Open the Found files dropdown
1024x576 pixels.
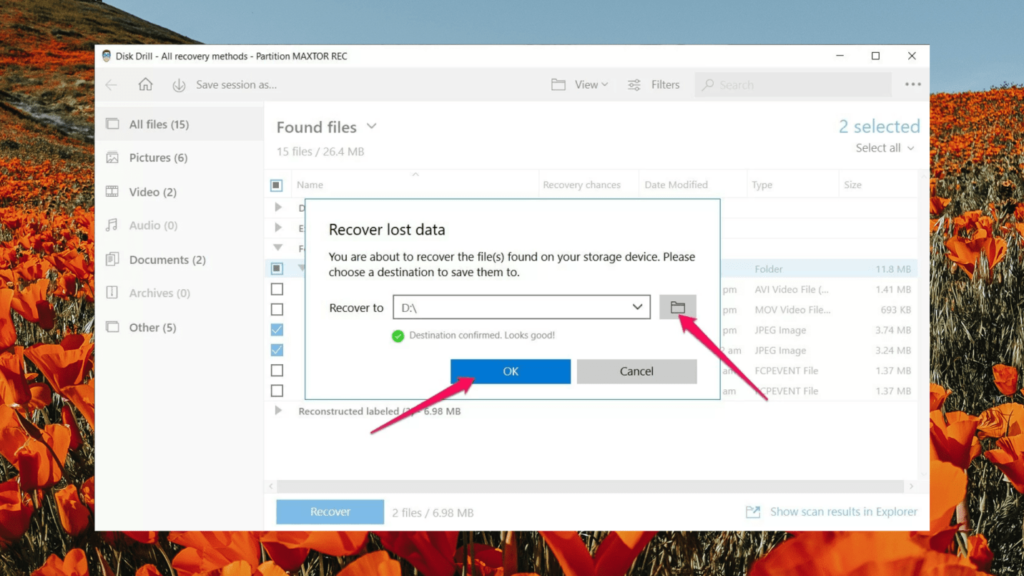[371, 127]
